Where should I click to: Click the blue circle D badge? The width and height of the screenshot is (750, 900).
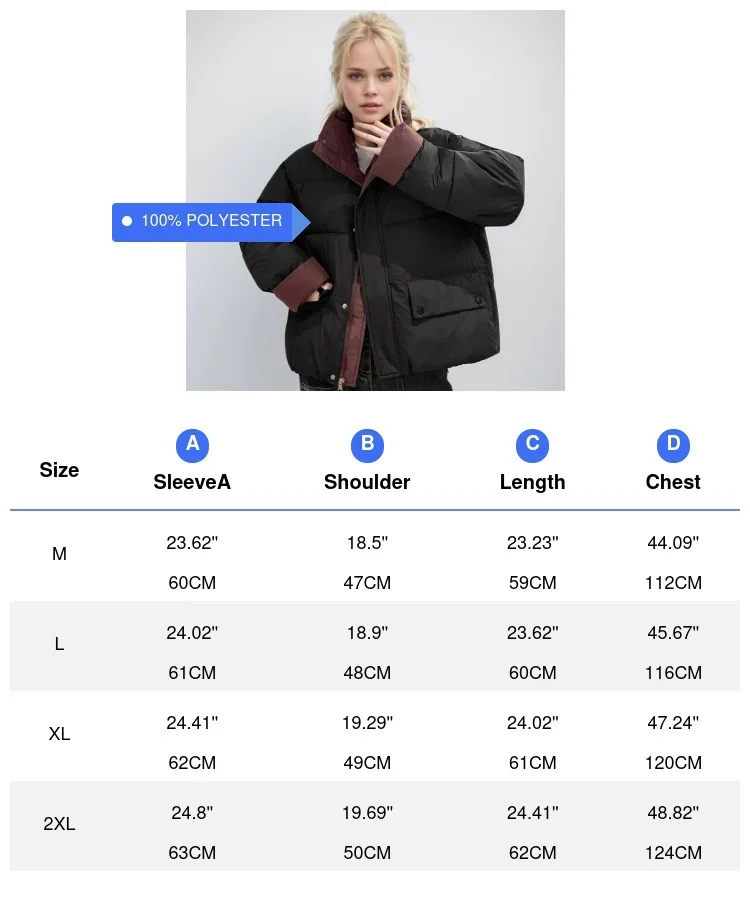point(673,444)
